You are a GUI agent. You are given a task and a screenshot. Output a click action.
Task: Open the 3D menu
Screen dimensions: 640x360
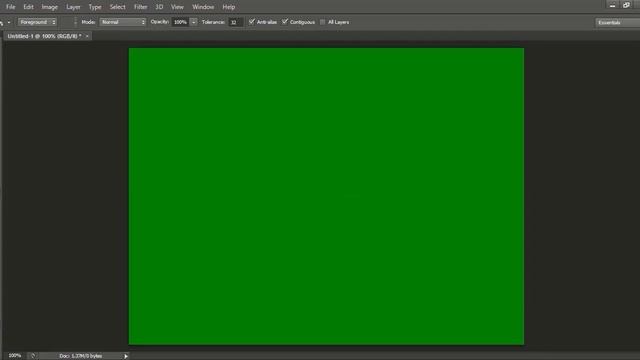coord(159,7)
